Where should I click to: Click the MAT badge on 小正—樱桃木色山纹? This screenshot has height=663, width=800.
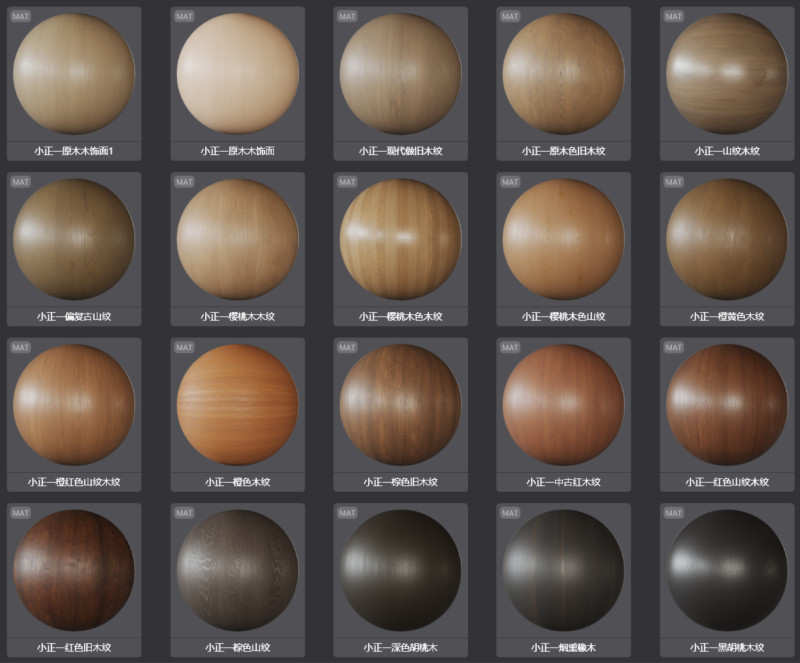(510, 182)
